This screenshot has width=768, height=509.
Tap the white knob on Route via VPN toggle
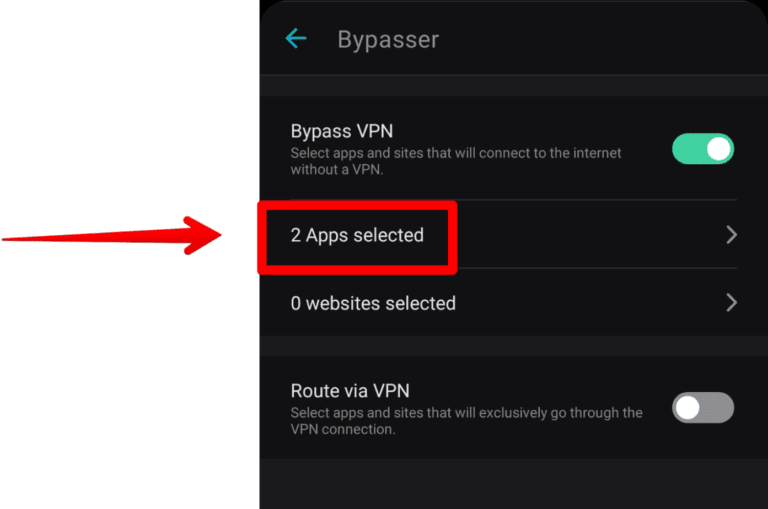coord(688,408)
